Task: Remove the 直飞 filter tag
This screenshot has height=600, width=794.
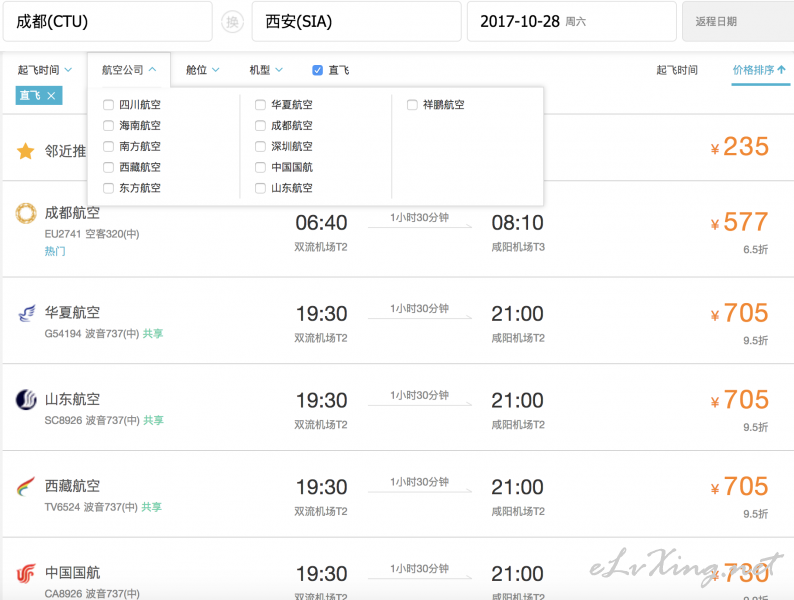Action: (51, 96)
